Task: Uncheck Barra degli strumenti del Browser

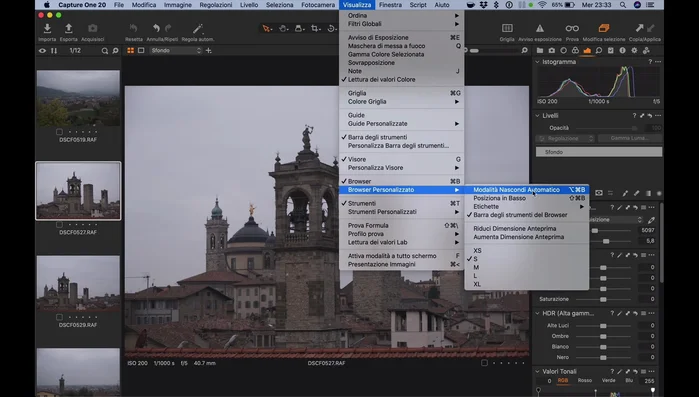Action: click(520, 215)
